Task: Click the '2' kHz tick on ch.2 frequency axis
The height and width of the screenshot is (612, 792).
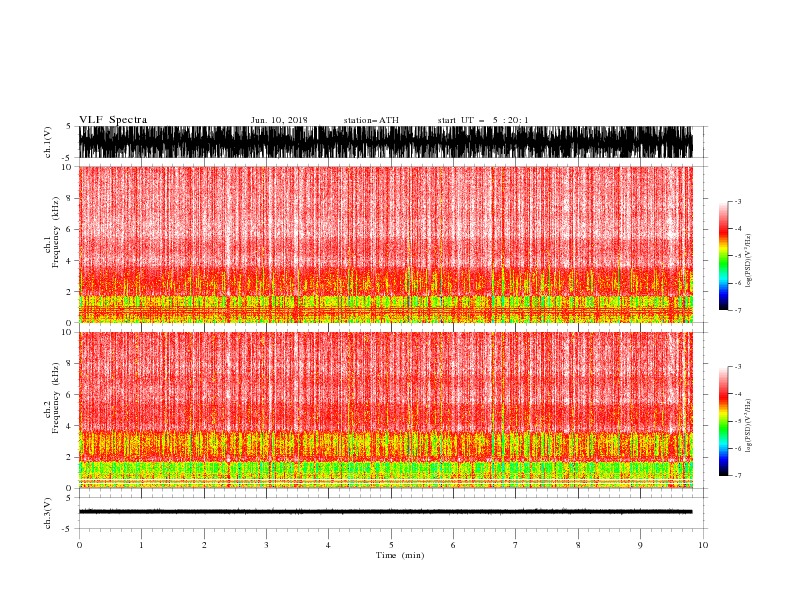Action: (x=69, y=457)
